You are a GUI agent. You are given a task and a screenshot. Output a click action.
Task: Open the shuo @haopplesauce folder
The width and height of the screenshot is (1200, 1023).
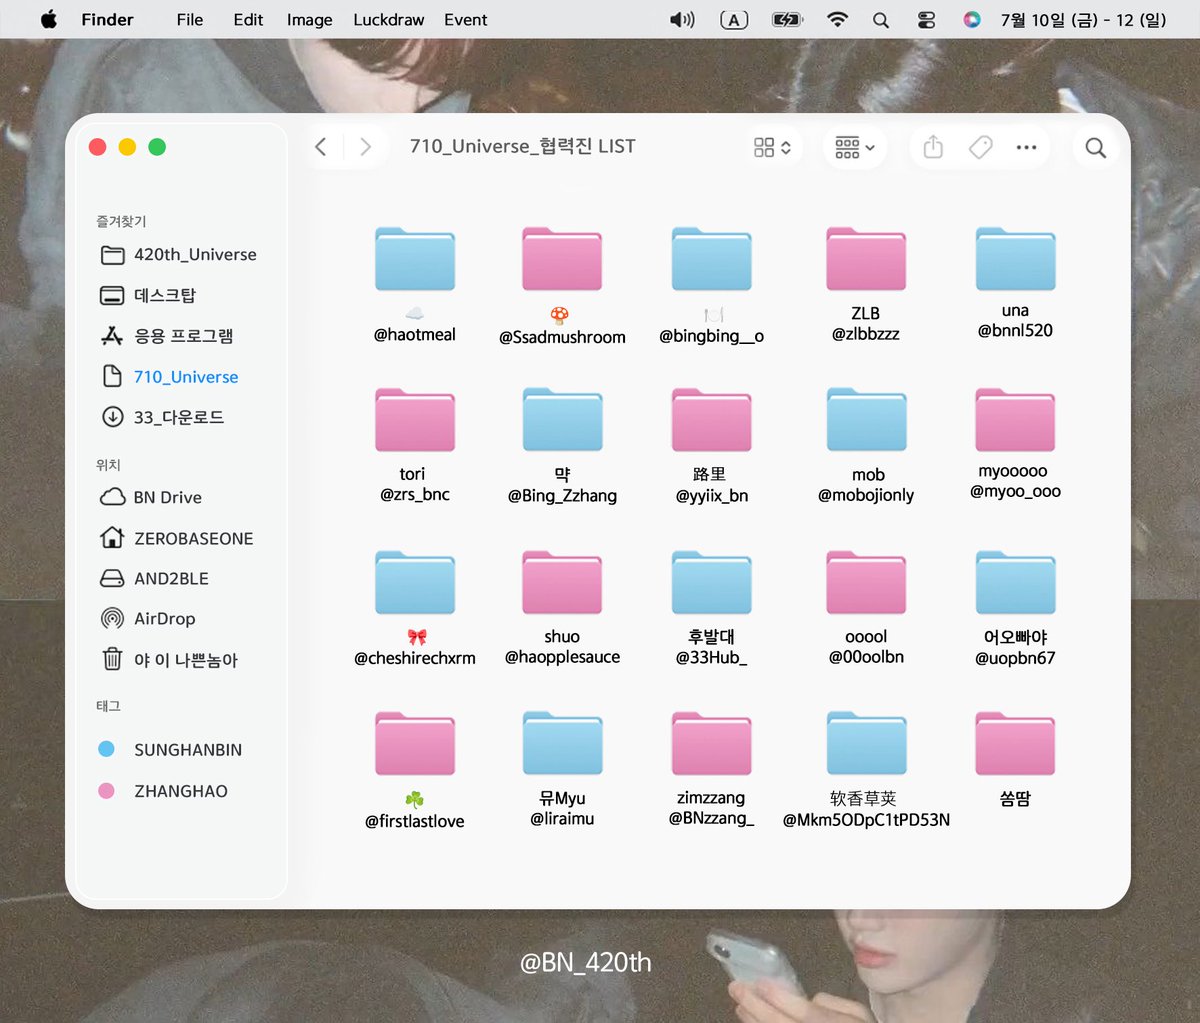[x=562, y=582]
